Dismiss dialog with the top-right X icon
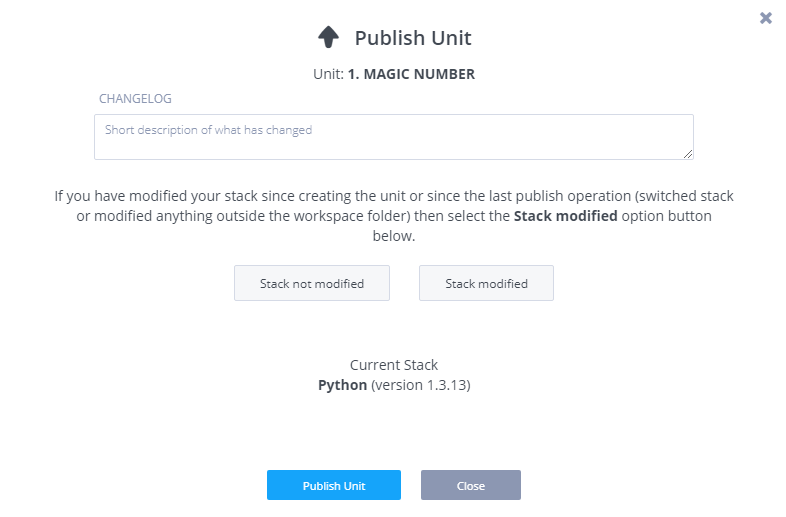 tap(766, 18)
